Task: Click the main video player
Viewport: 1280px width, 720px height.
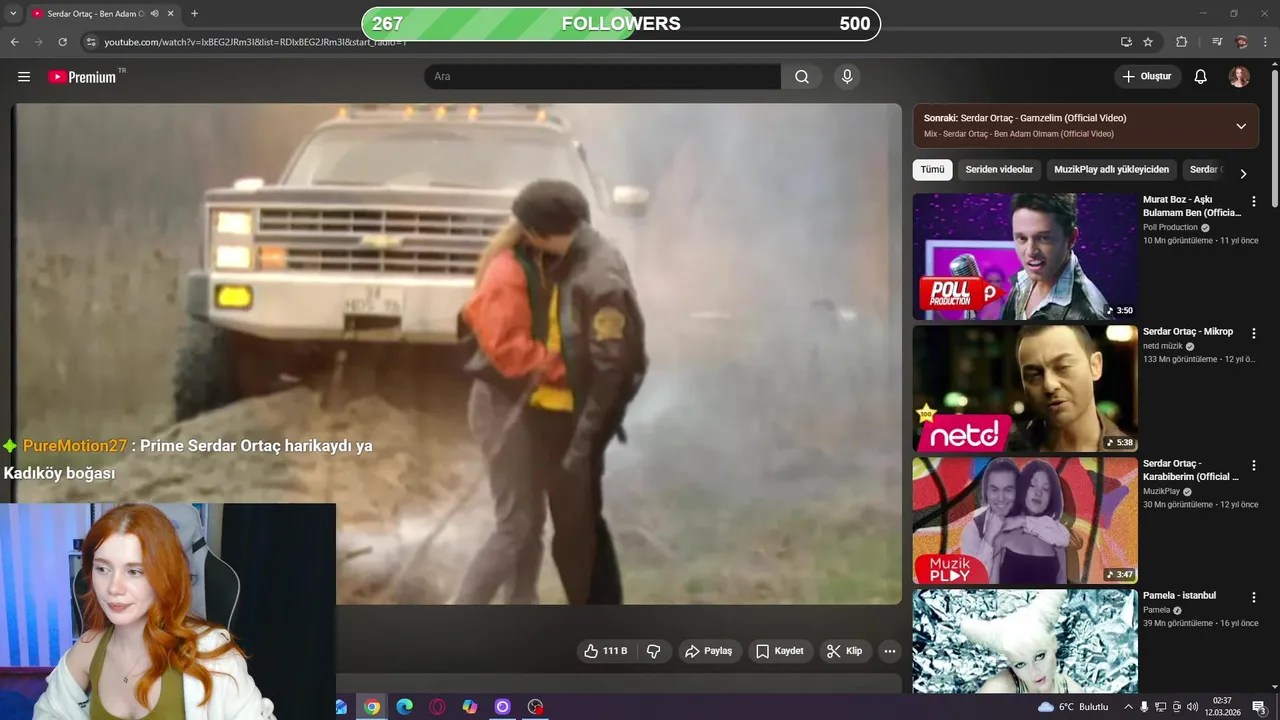Action: tap(456, 354)
